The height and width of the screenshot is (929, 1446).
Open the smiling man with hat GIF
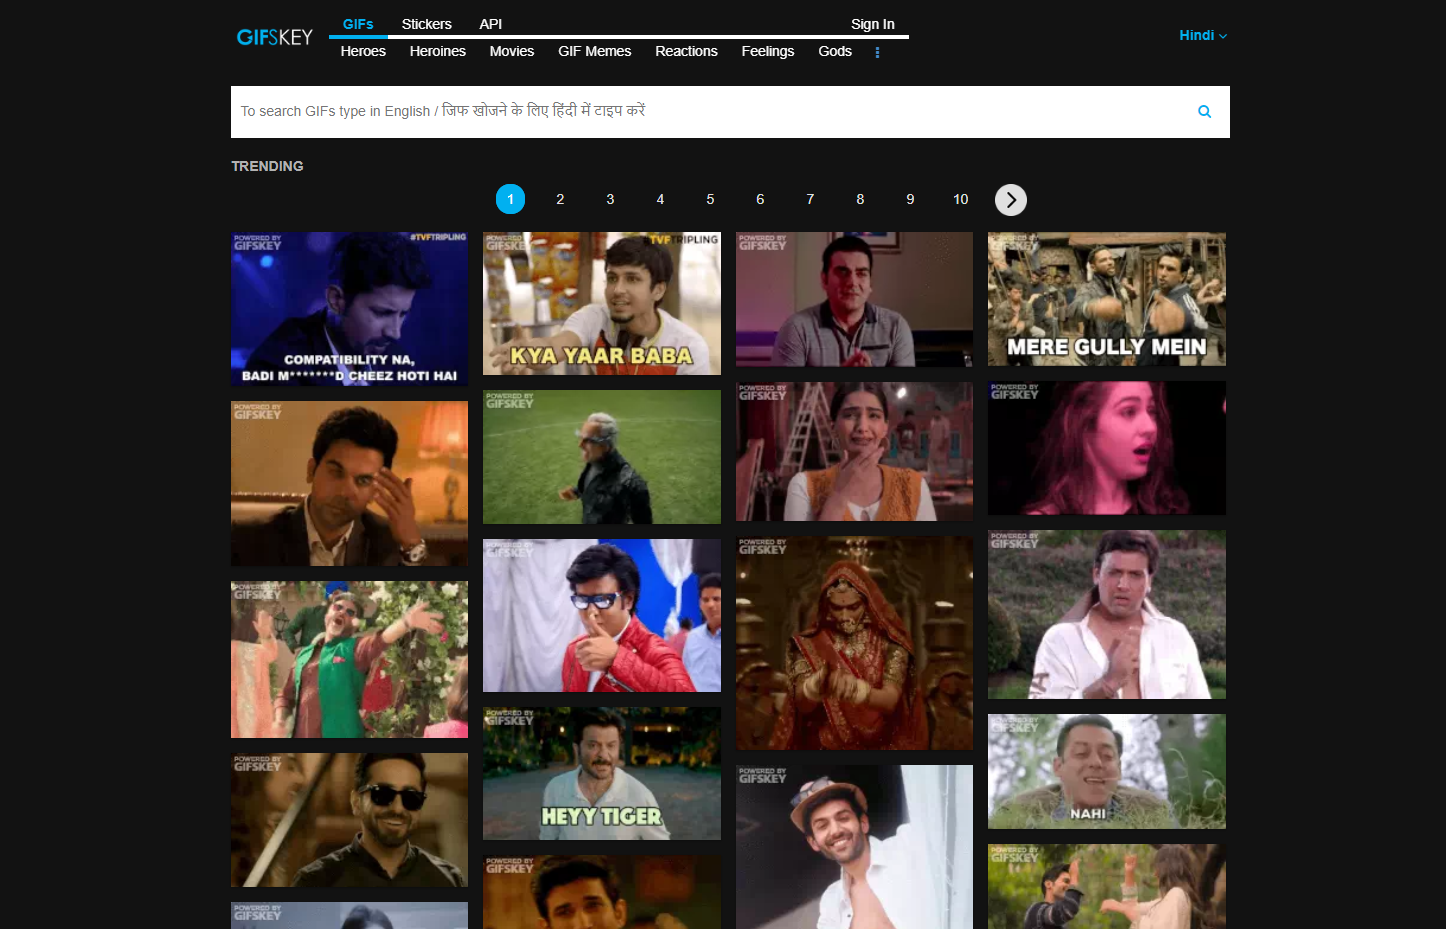click(854, 847)
